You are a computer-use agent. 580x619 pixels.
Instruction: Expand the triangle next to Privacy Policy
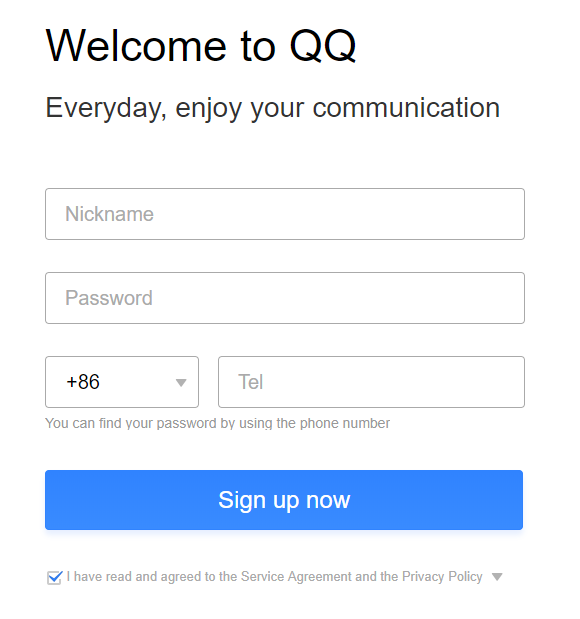click(497, 577)
